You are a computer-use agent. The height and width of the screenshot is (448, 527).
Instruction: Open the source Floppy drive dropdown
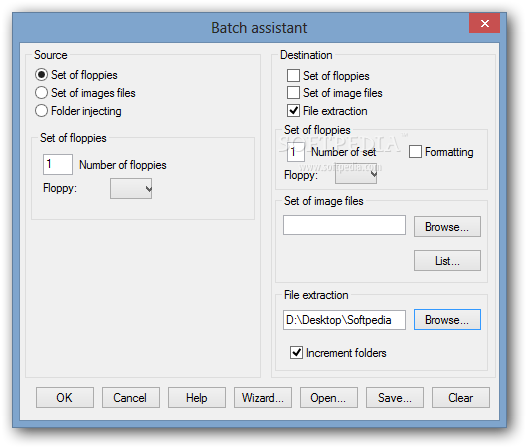(x=131, y=189)
